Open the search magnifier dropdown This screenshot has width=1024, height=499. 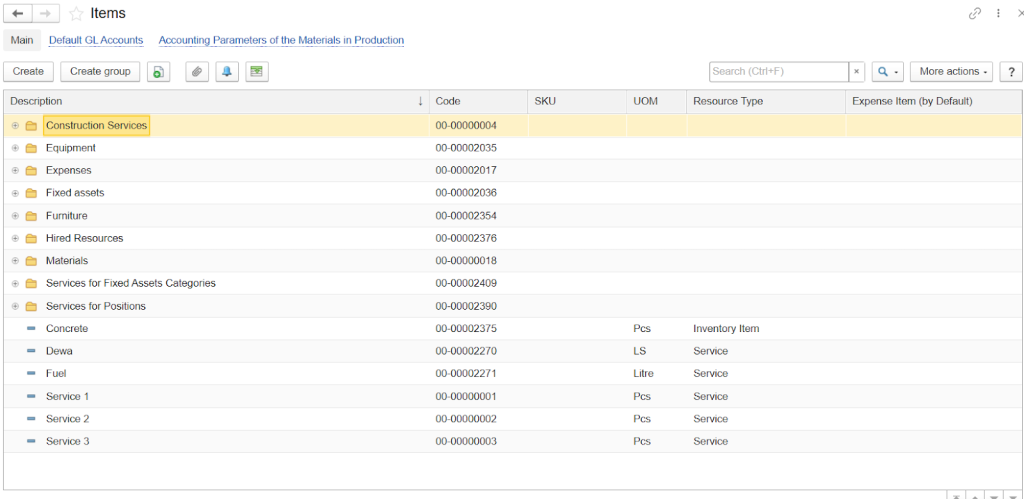click(x=888, y=72)
